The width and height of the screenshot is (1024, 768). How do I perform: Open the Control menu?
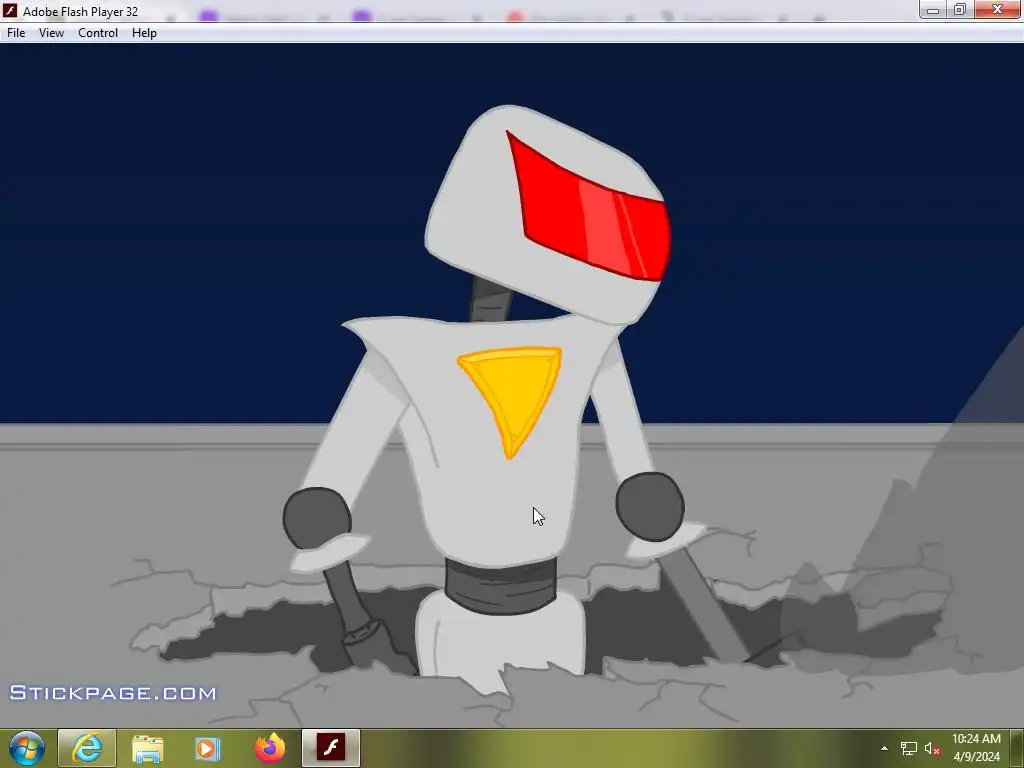click(x=98, y=33)
